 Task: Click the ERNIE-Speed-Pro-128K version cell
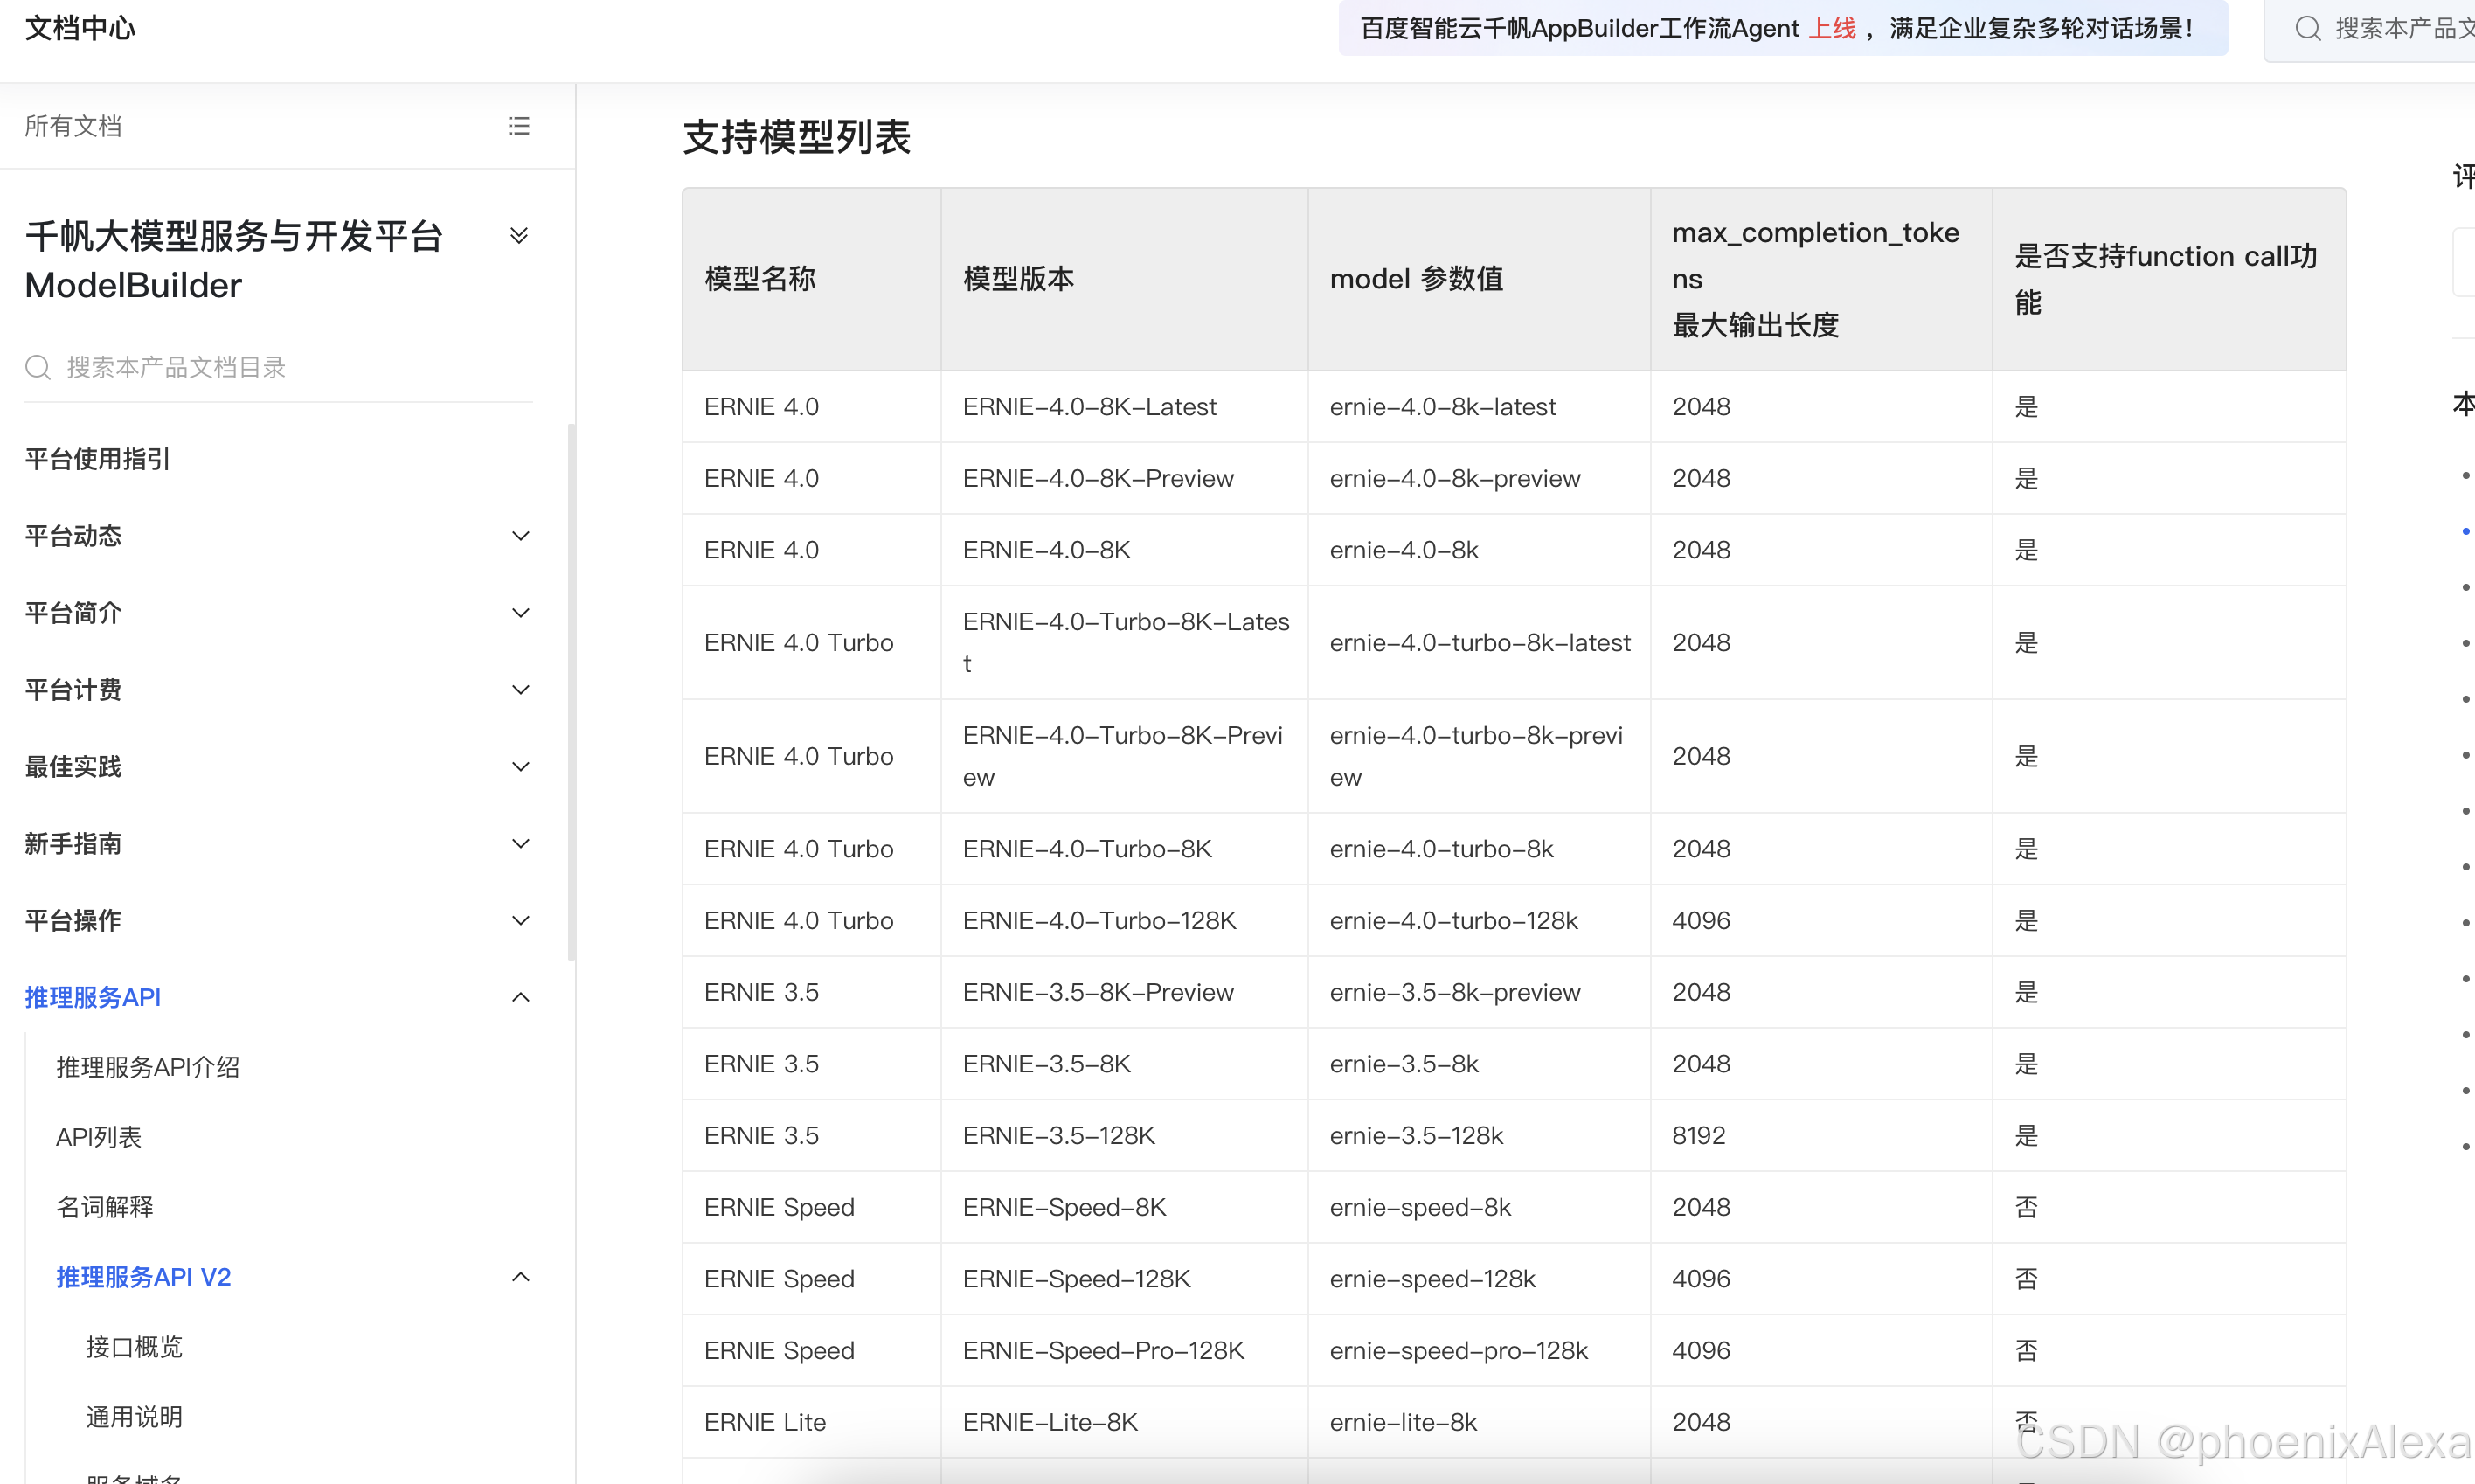click(1124, 1351)
